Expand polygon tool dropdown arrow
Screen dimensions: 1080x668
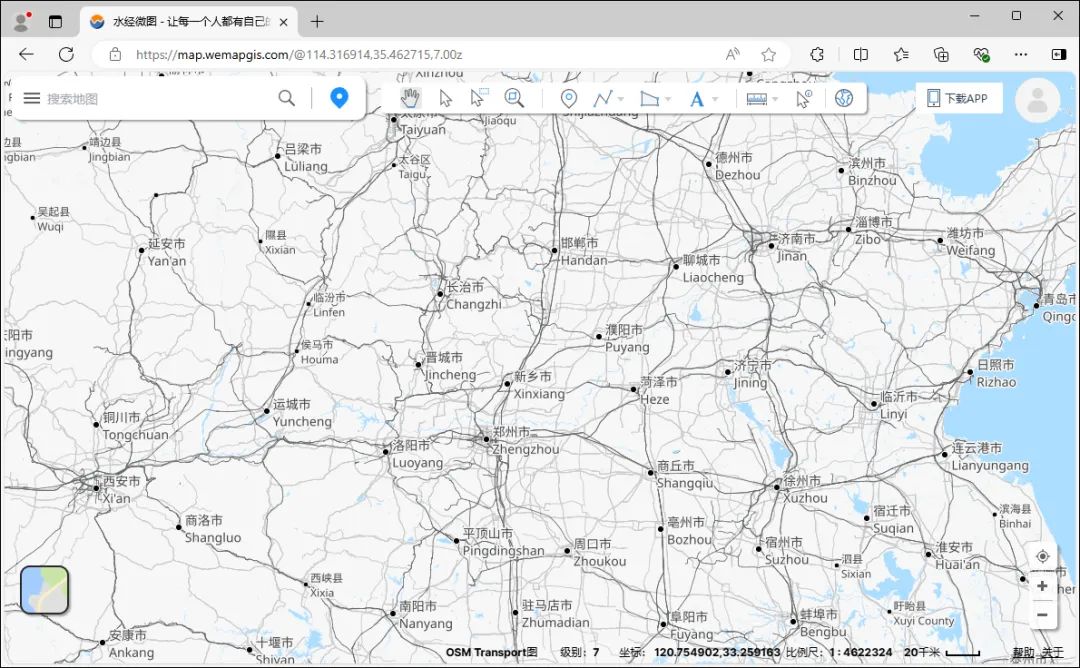(667, 99)
